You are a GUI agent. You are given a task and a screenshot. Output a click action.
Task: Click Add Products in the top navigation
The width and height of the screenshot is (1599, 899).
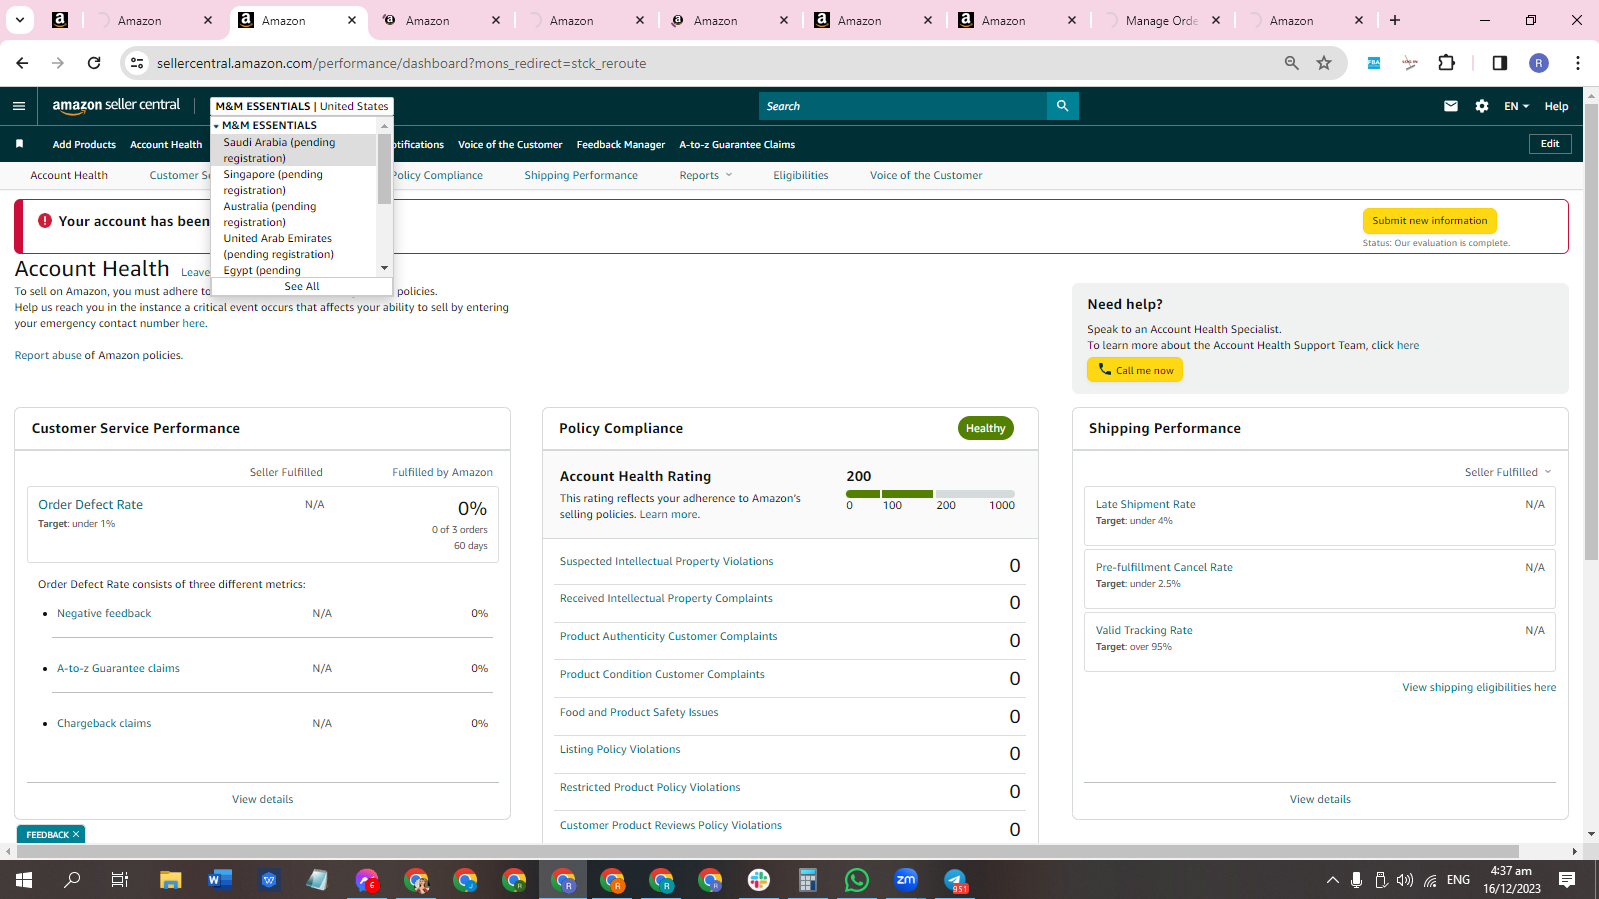click(84, 145)
